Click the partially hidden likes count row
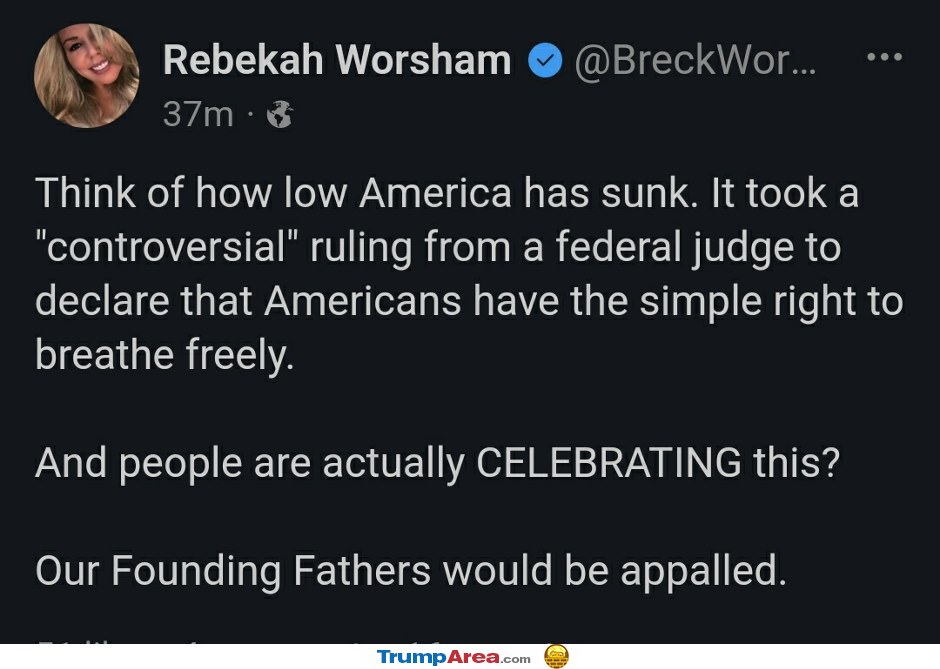Viewport: 940px width, 669px height. 240,641
